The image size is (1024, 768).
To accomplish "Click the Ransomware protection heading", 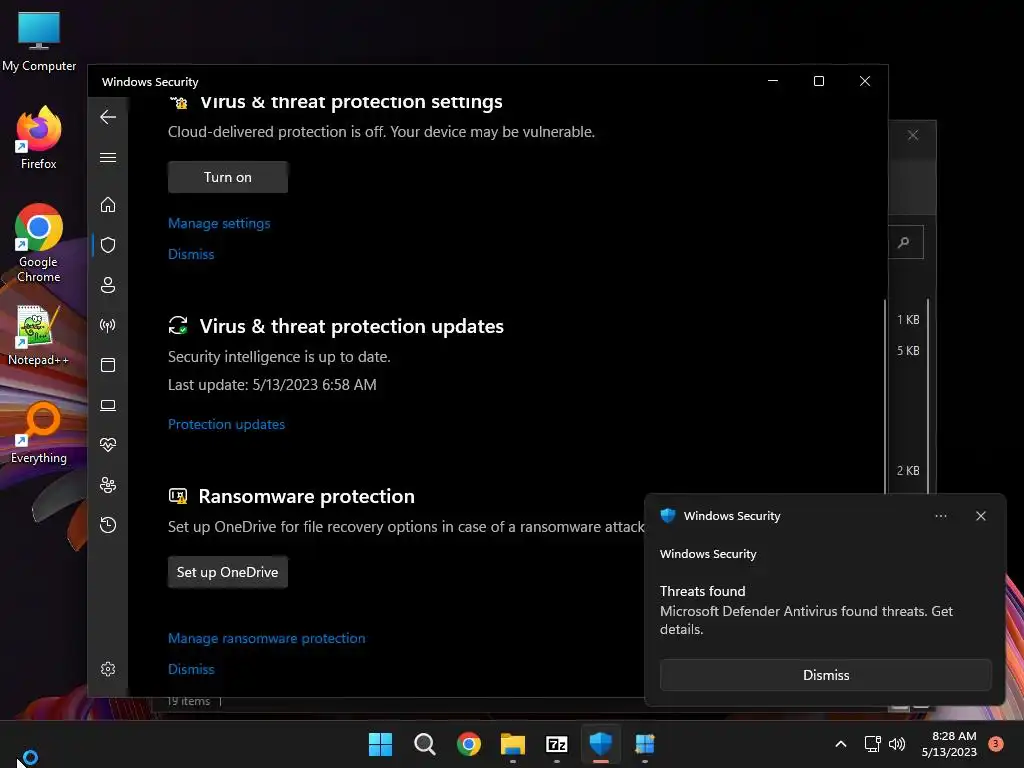I will [x=306, y=496].
